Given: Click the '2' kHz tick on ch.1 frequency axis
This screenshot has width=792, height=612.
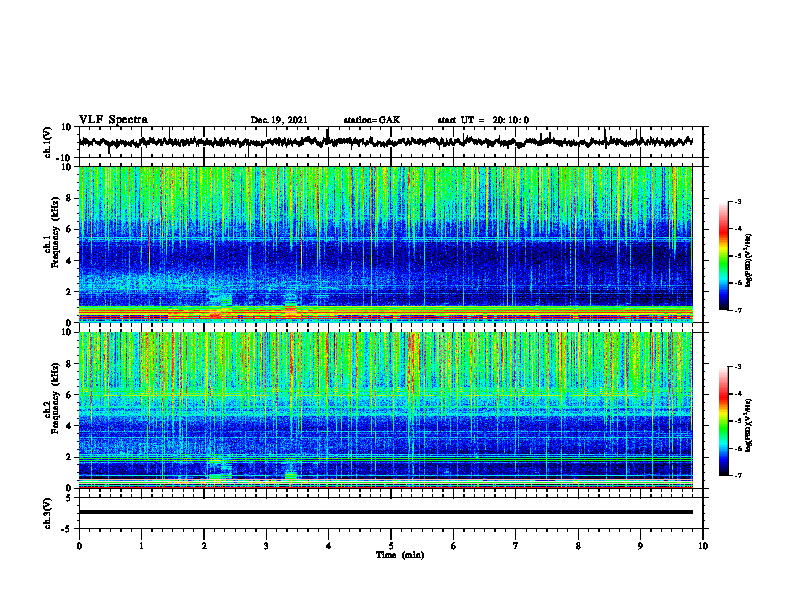Looking at the screenshot, I should 69,292.
